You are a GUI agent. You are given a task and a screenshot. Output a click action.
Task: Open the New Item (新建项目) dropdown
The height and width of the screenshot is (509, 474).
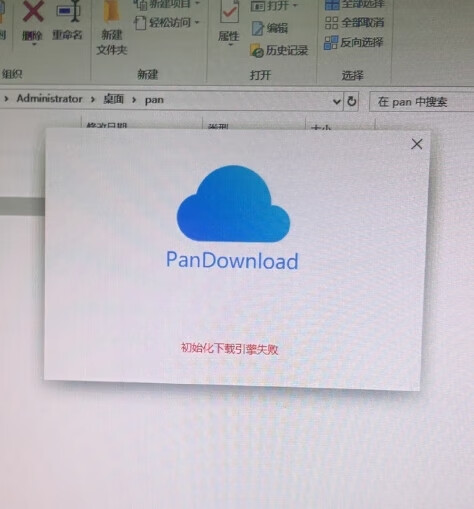(167, 4)
